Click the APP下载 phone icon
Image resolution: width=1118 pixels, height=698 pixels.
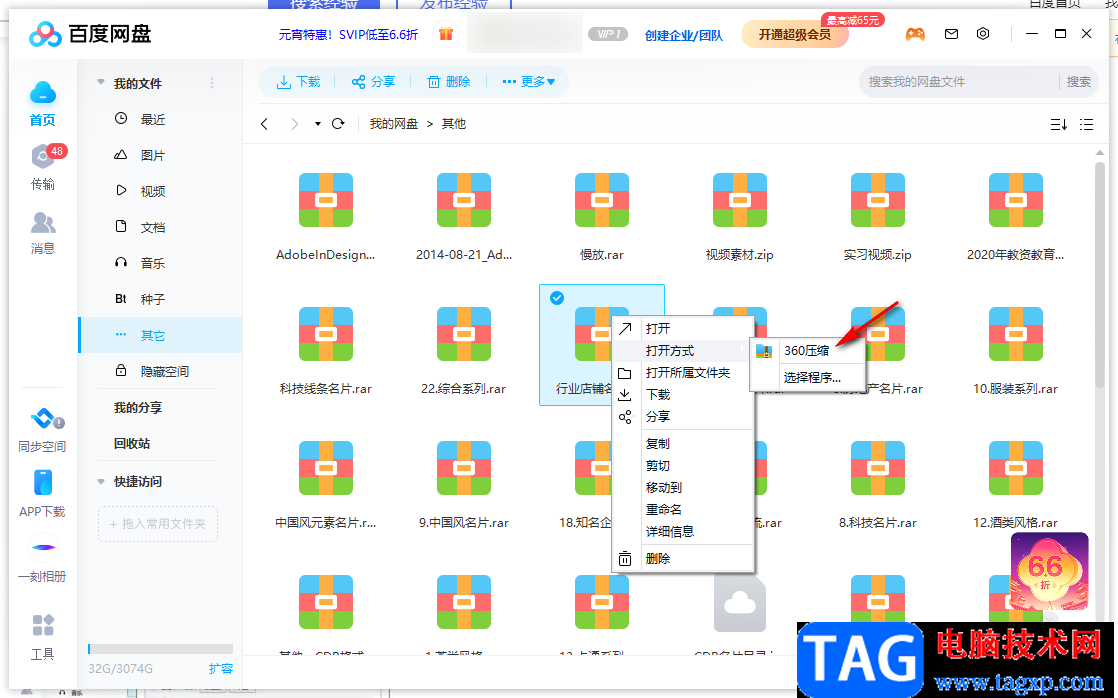pyautogui.click(x=43, y=483)
